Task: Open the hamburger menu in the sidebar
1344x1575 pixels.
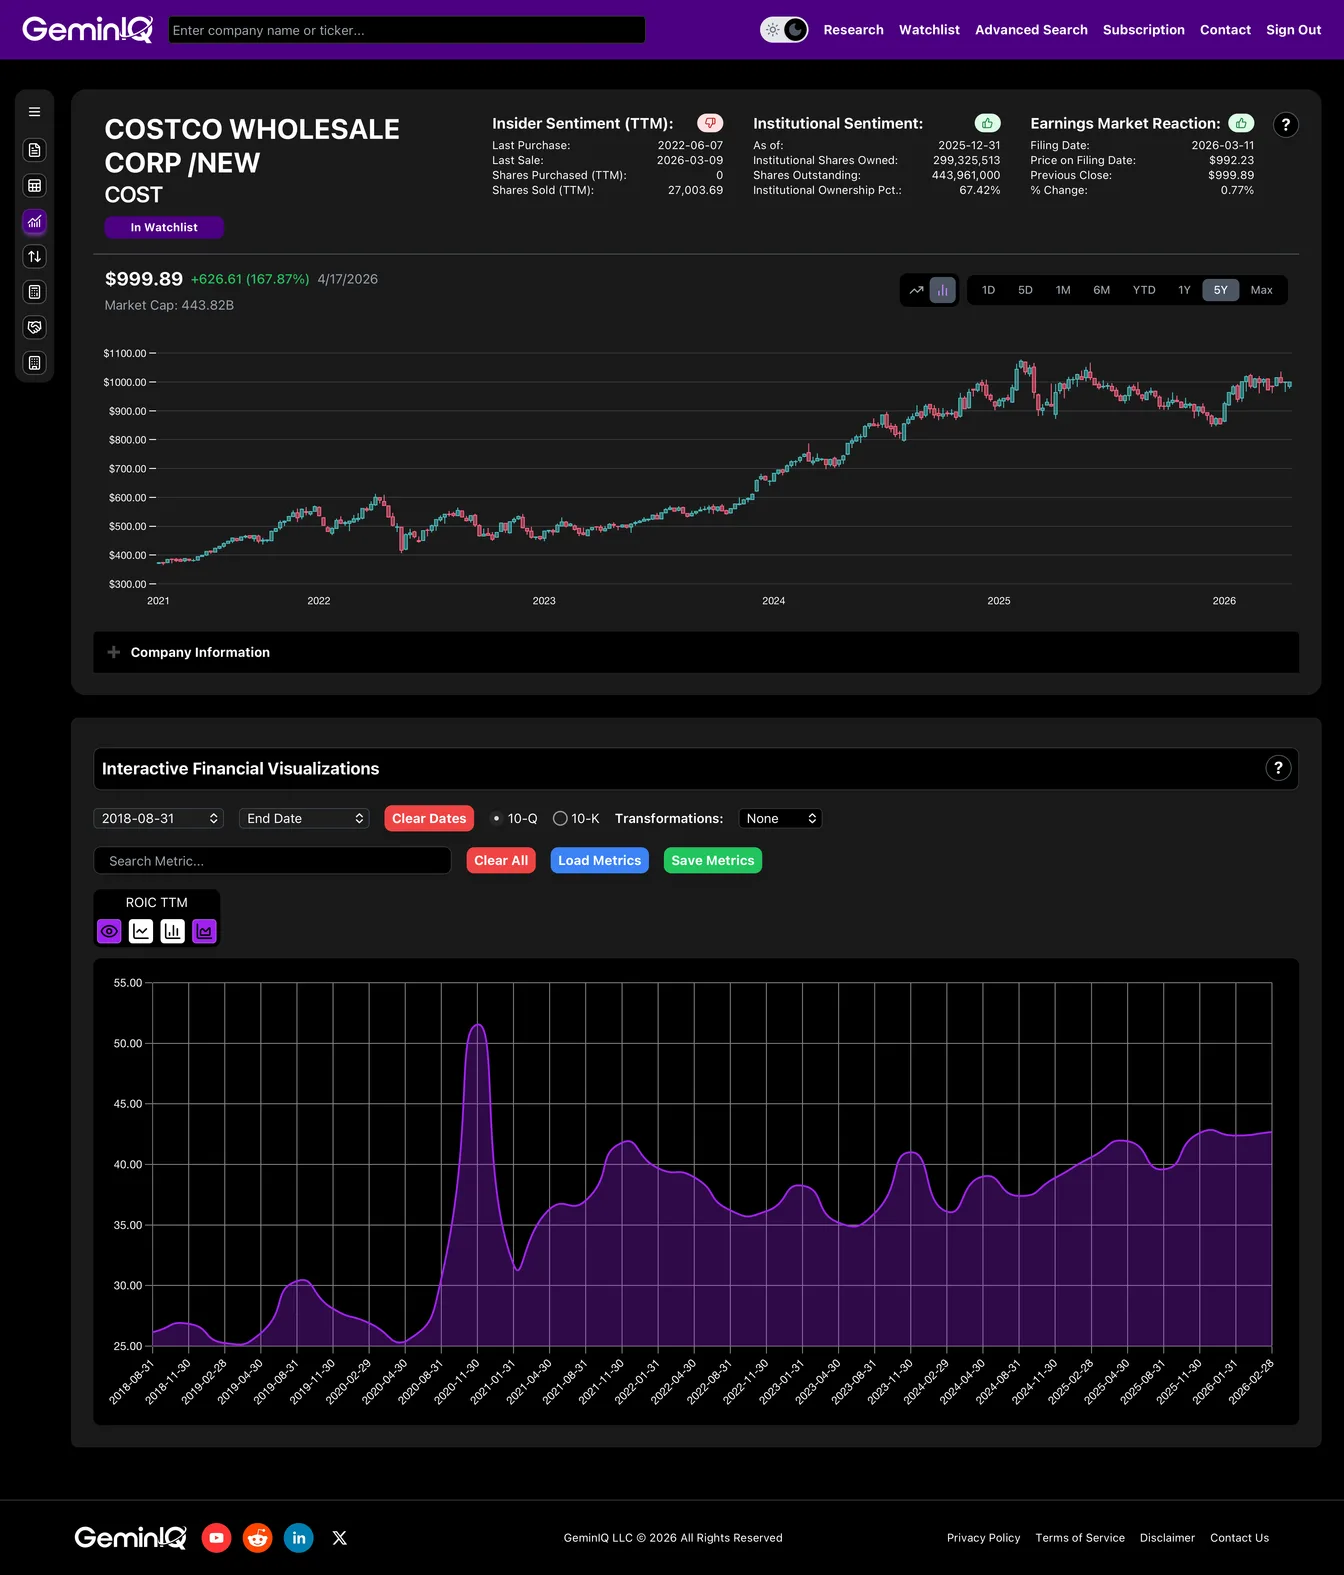Action: click(x=34, y=112)
